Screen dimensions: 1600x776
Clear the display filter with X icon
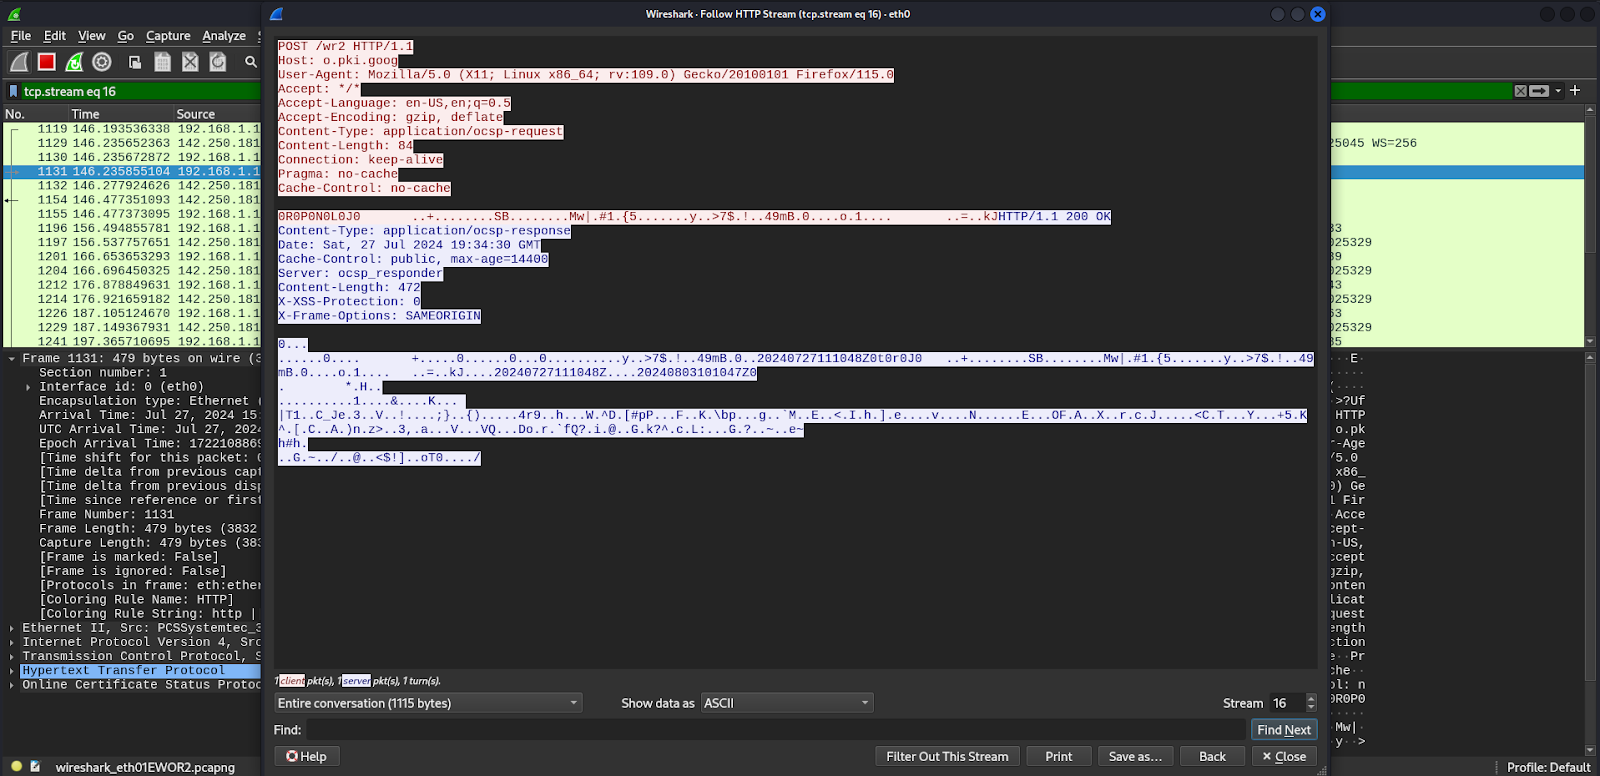(1521, 91)
